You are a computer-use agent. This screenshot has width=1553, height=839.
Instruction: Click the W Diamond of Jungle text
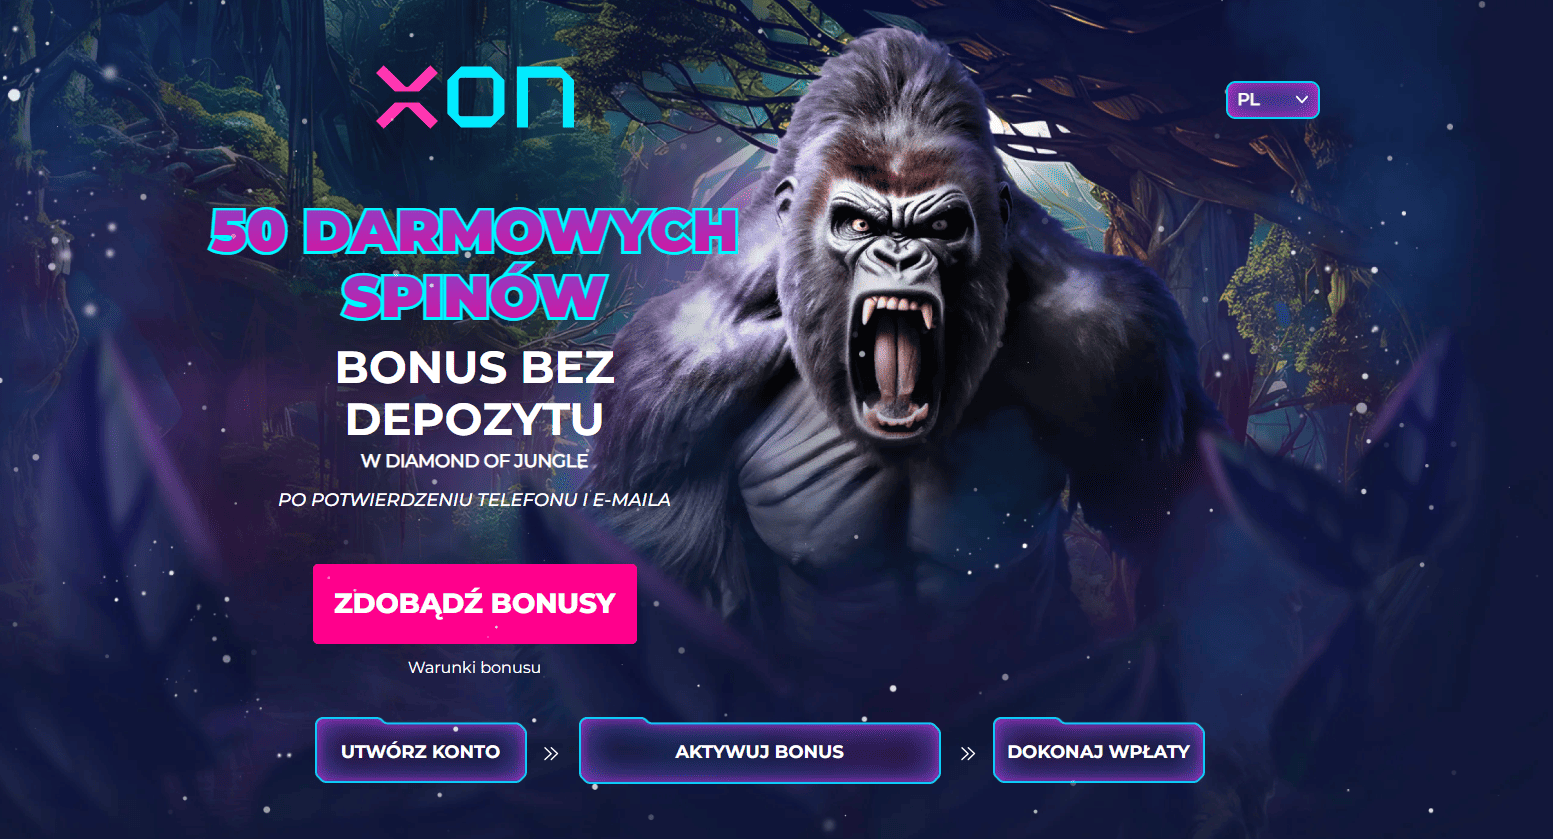click(x=474, y=461)
